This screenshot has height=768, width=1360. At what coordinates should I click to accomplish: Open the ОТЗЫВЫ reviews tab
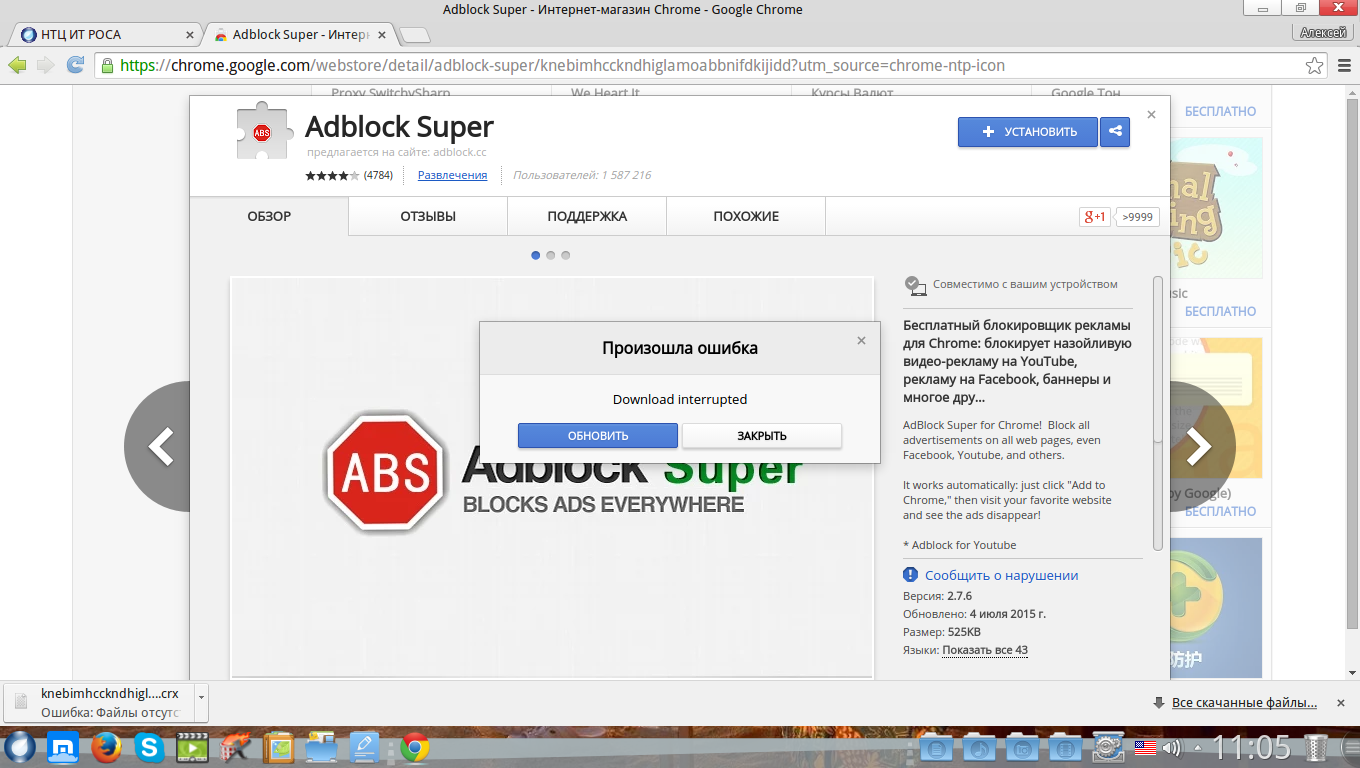pyautogui.click(x=428, y=216)
